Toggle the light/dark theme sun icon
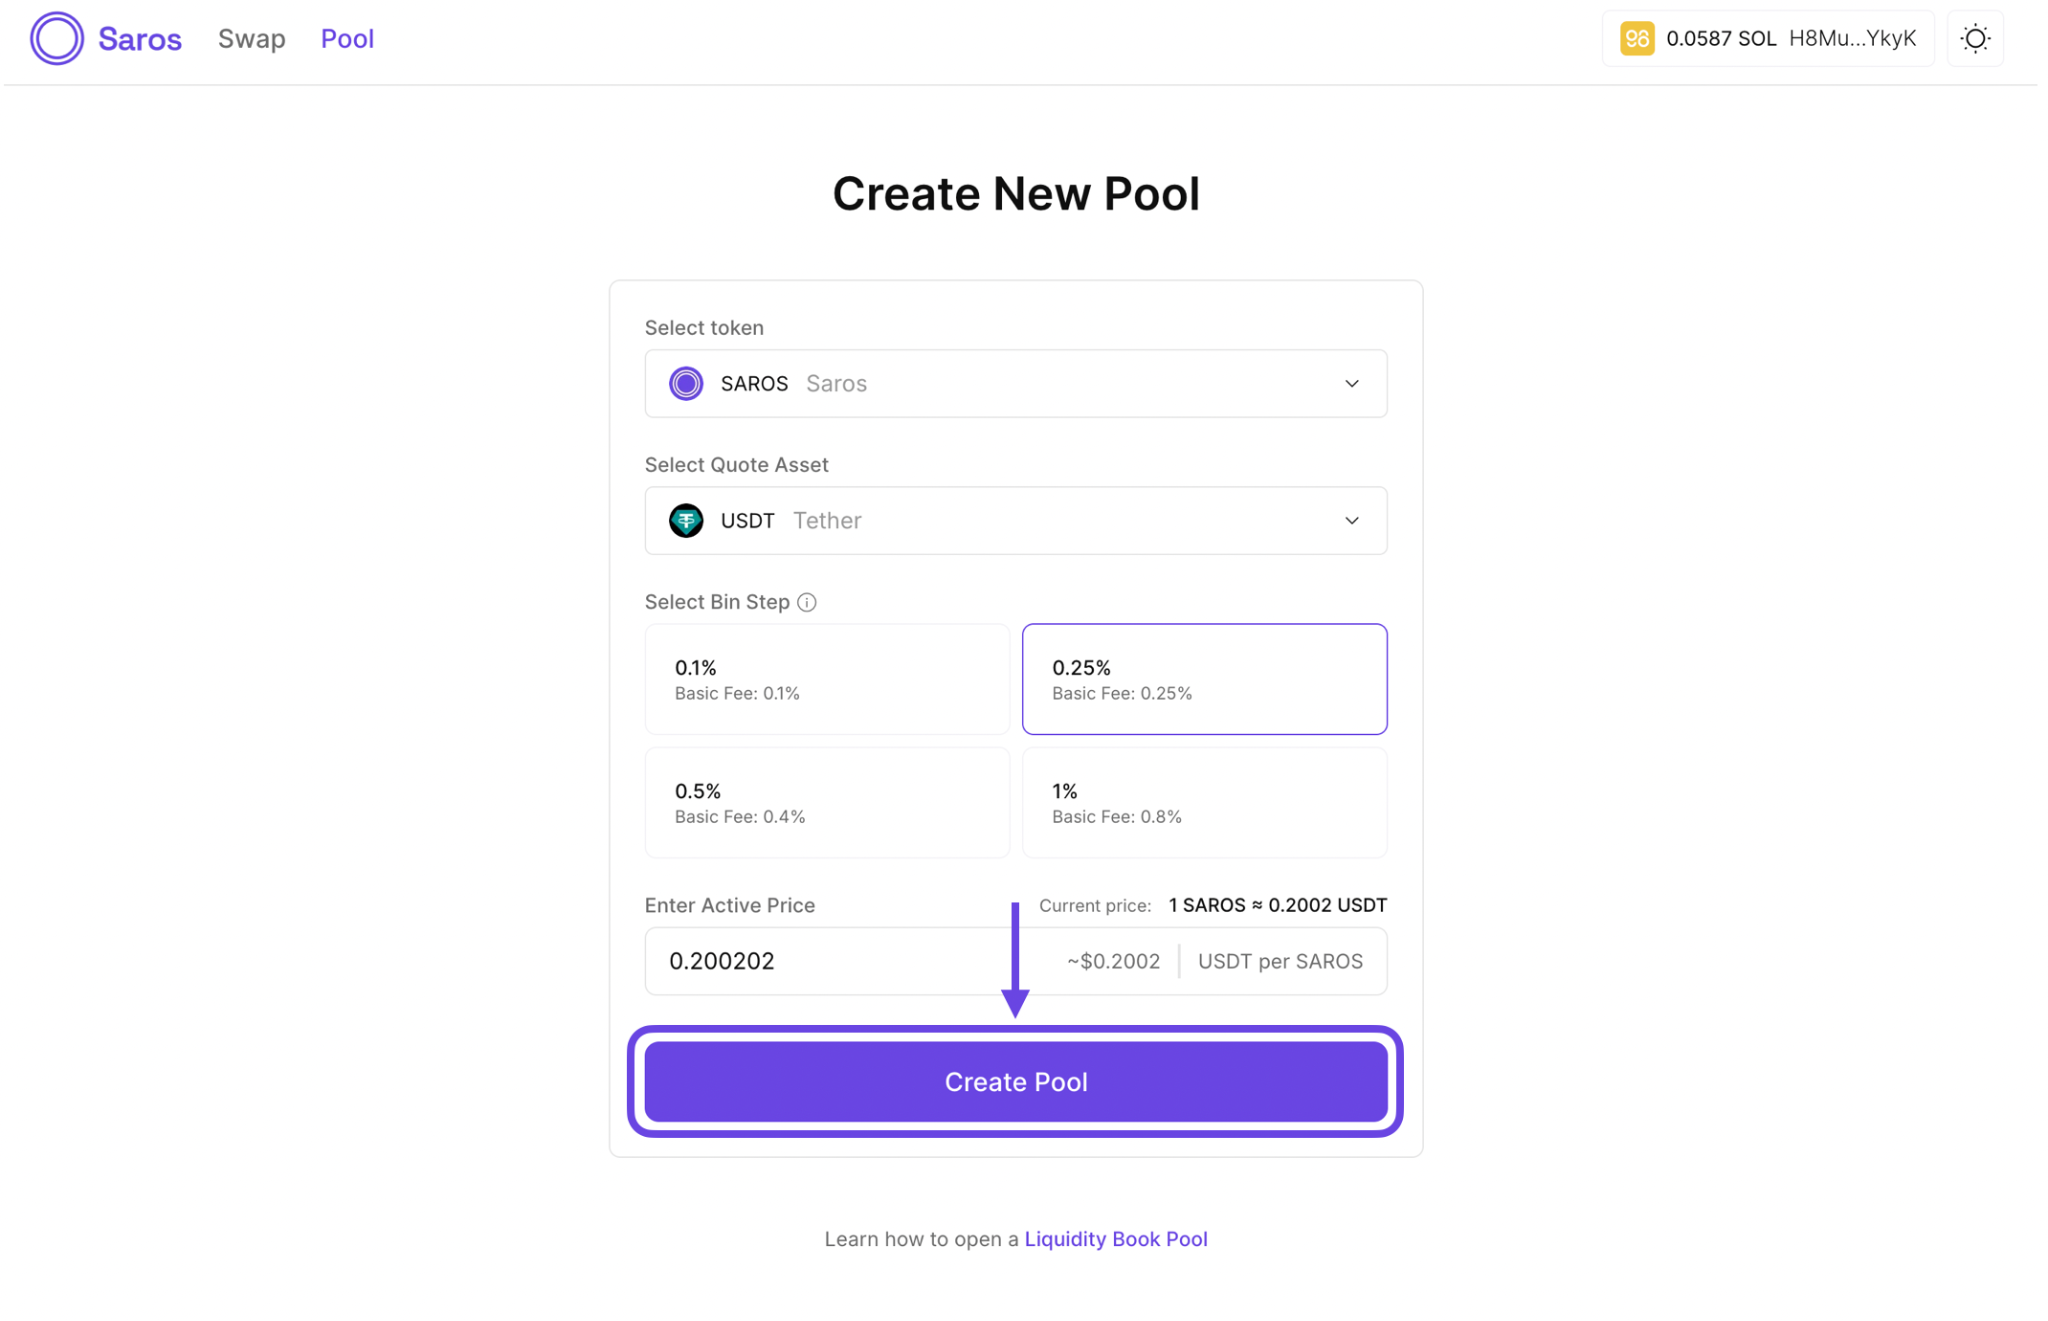The image size is (2048, 1321). point(1974,39)
